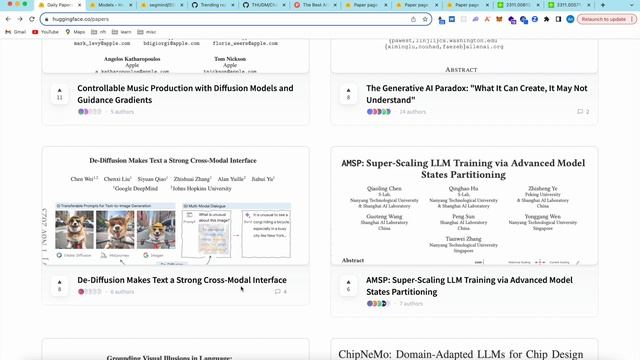Close the Models tab
This screenshot has height=360, width=640.
click(131, 5)
